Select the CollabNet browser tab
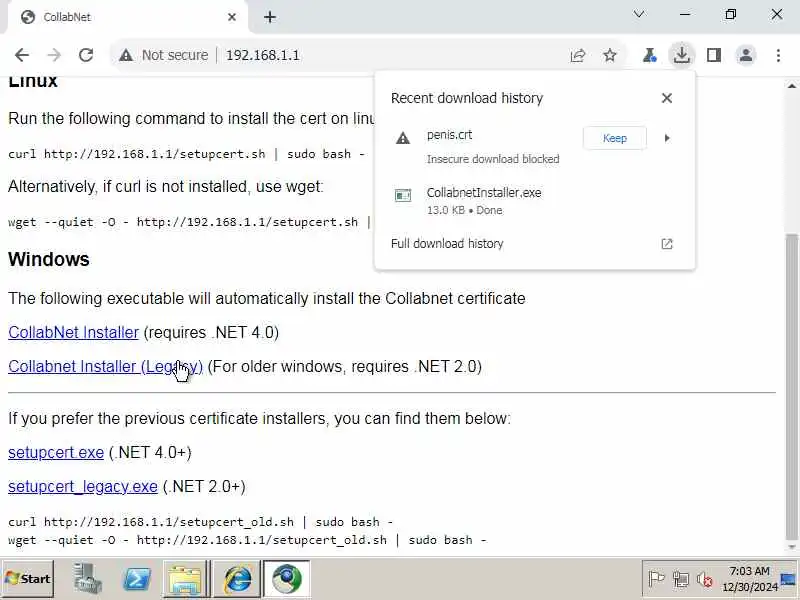 coord(128,17)
